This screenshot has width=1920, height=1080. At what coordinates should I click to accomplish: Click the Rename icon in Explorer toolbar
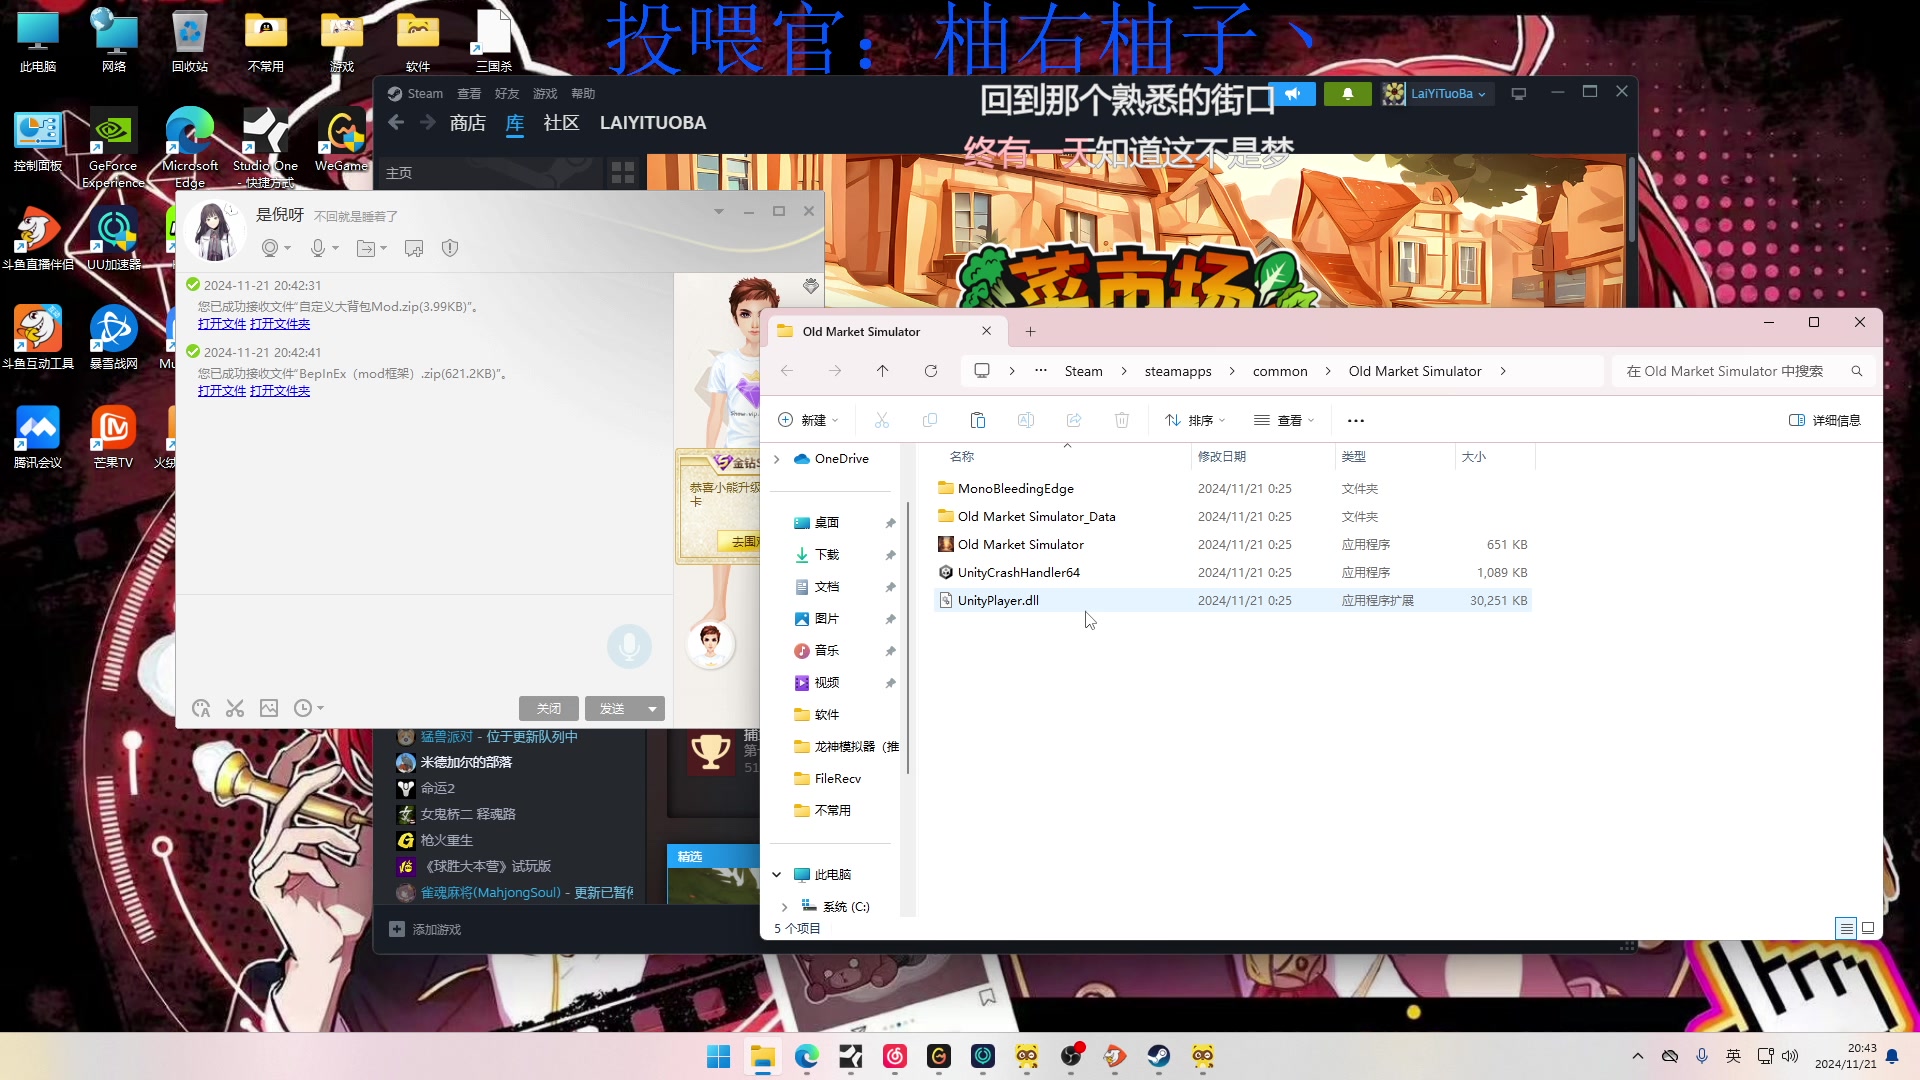1025,421
